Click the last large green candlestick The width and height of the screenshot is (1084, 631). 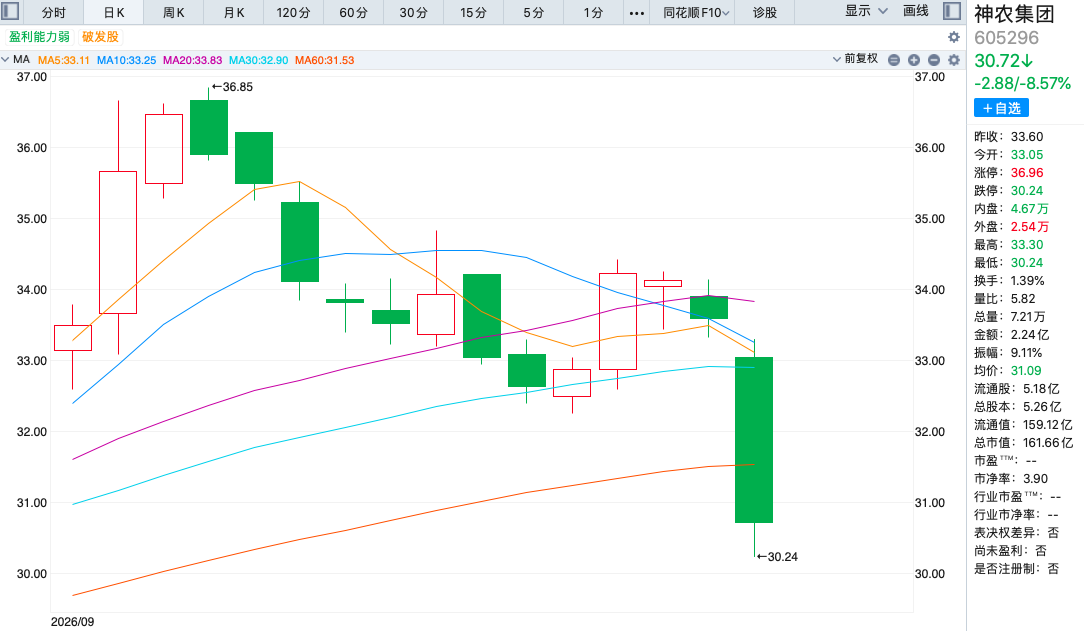[x=754, y=440]
